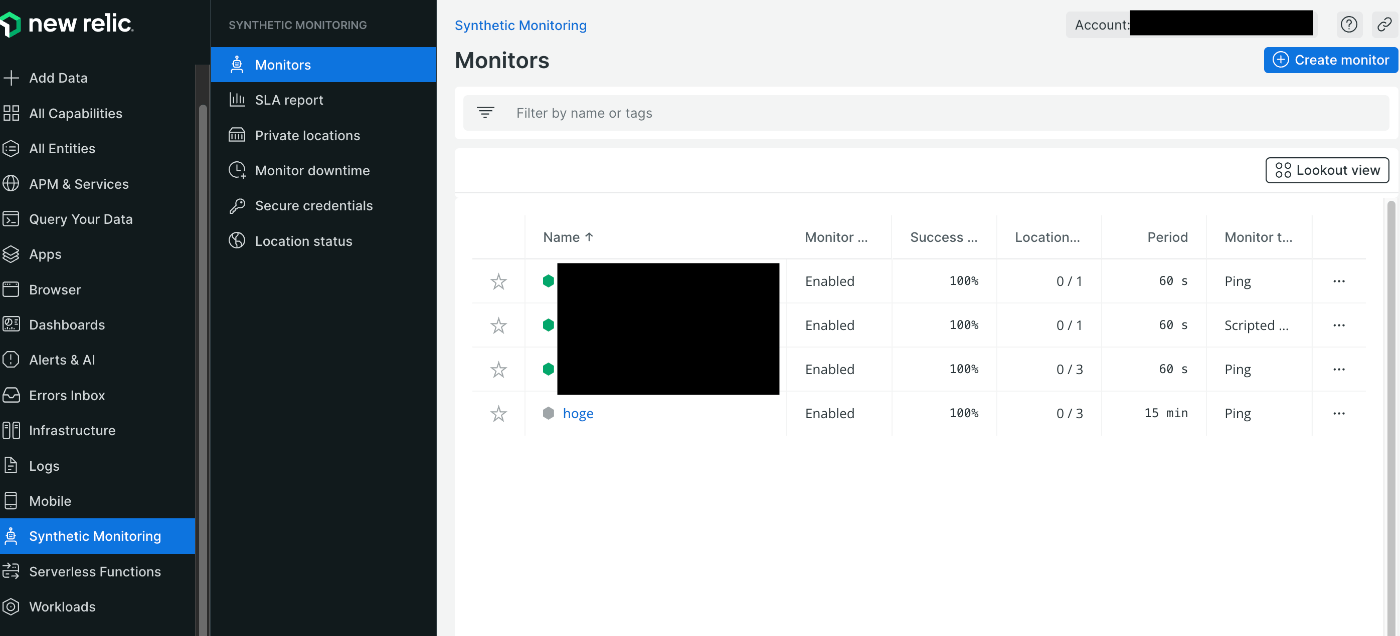Click the Synthetic Monitoring breadcrumb link

point(521,26)
